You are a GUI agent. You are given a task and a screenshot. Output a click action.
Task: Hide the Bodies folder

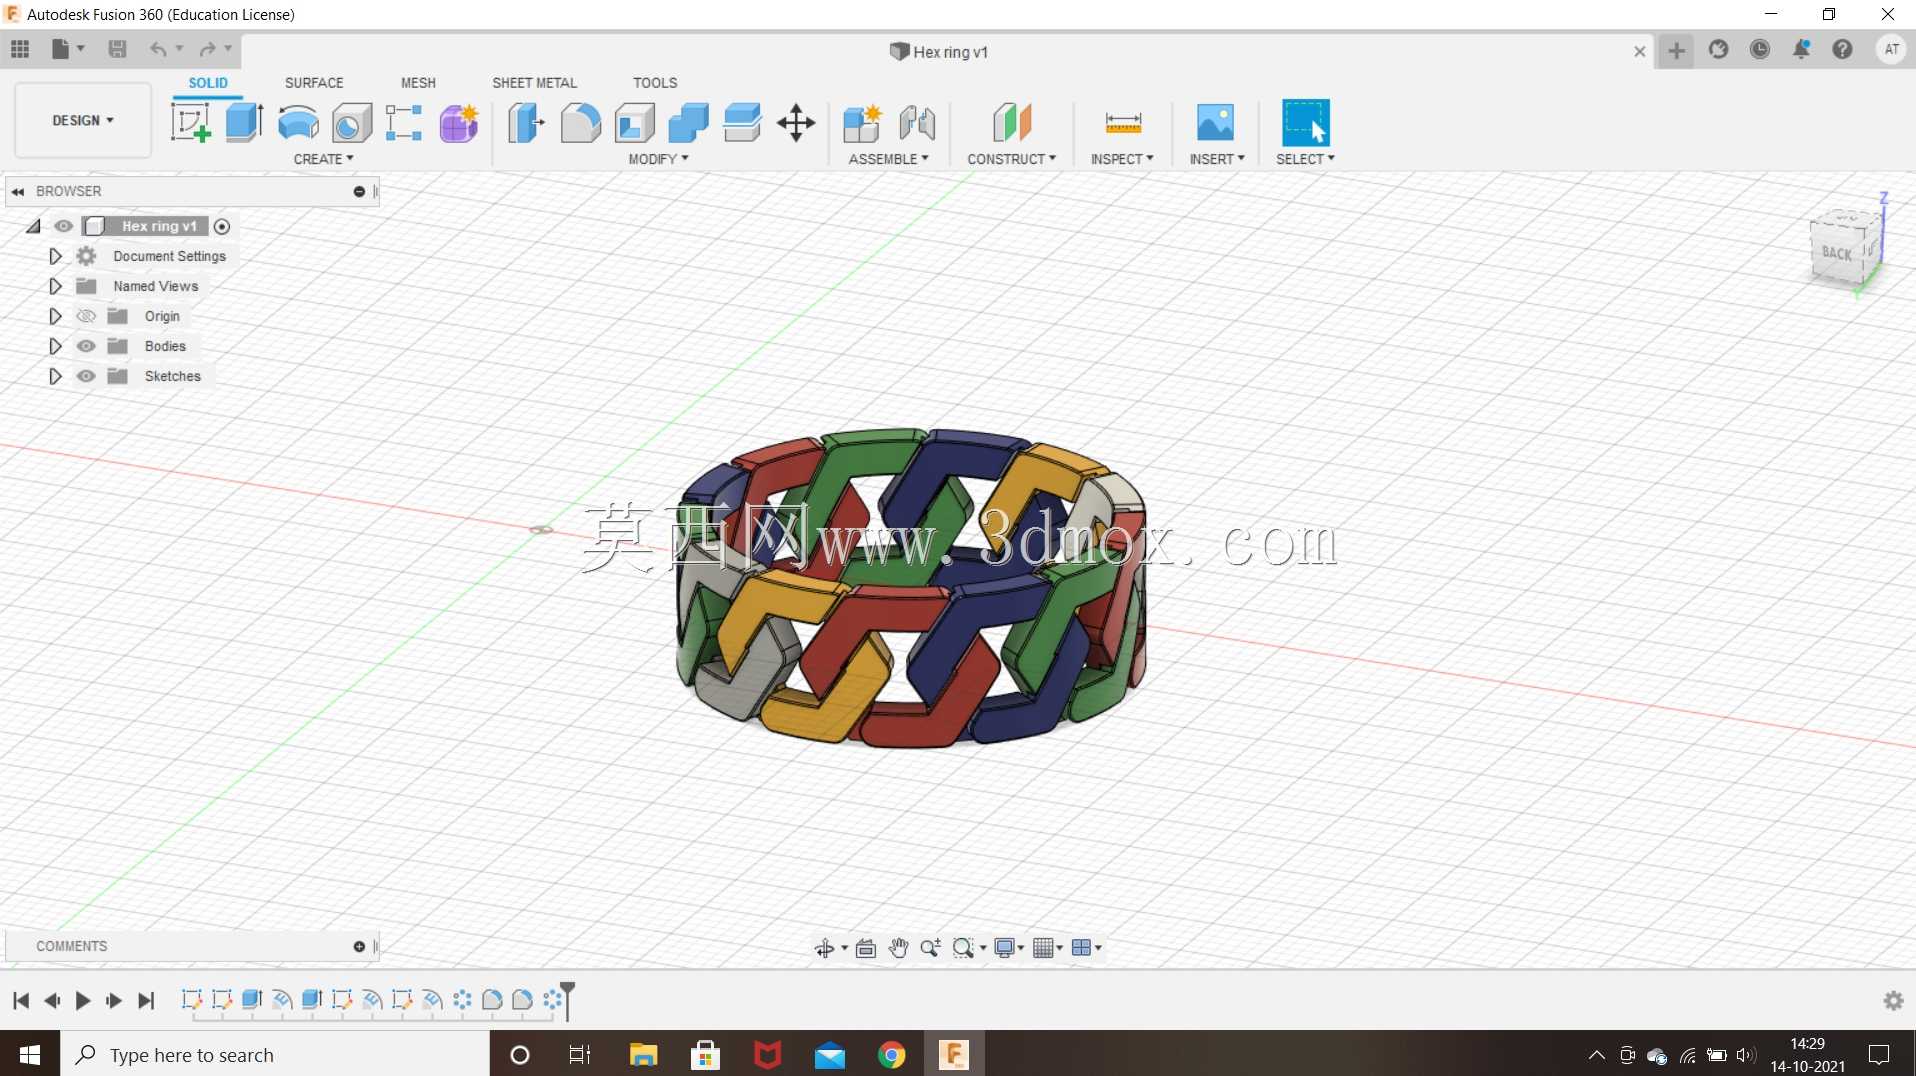[86, 346]
